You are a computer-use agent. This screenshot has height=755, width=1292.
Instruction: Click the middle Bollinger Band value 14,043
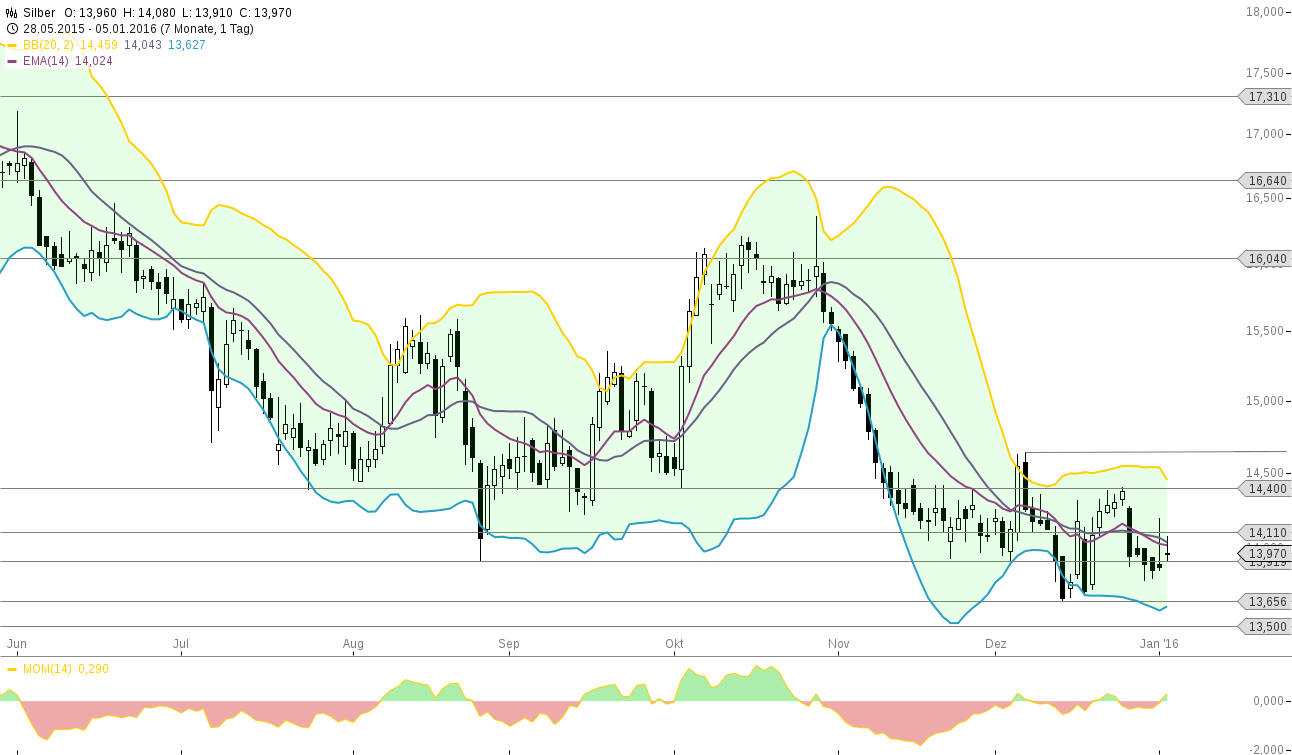coord(143,45)
